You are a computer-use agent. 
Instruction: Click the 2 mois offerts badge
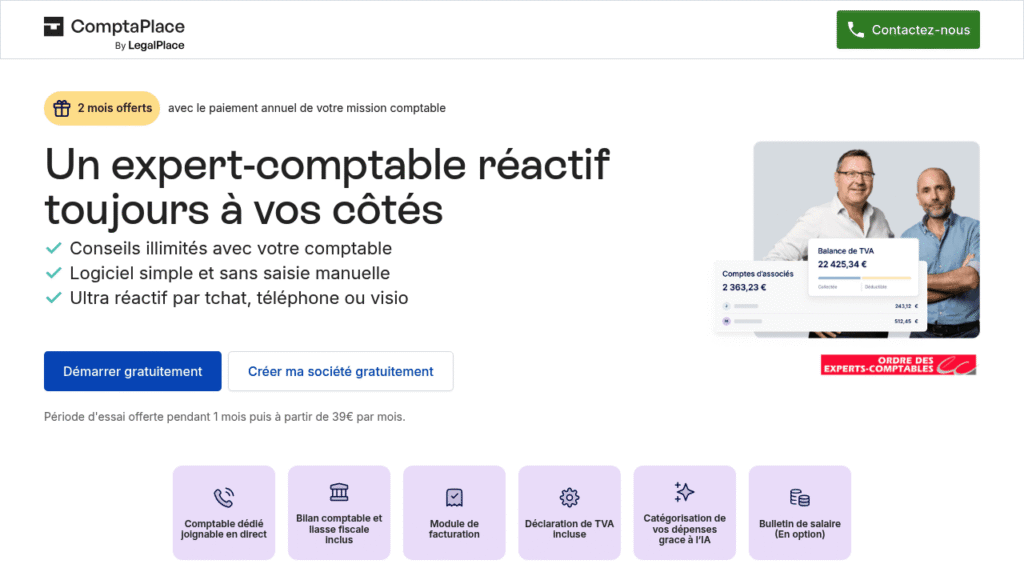[102, 108]
